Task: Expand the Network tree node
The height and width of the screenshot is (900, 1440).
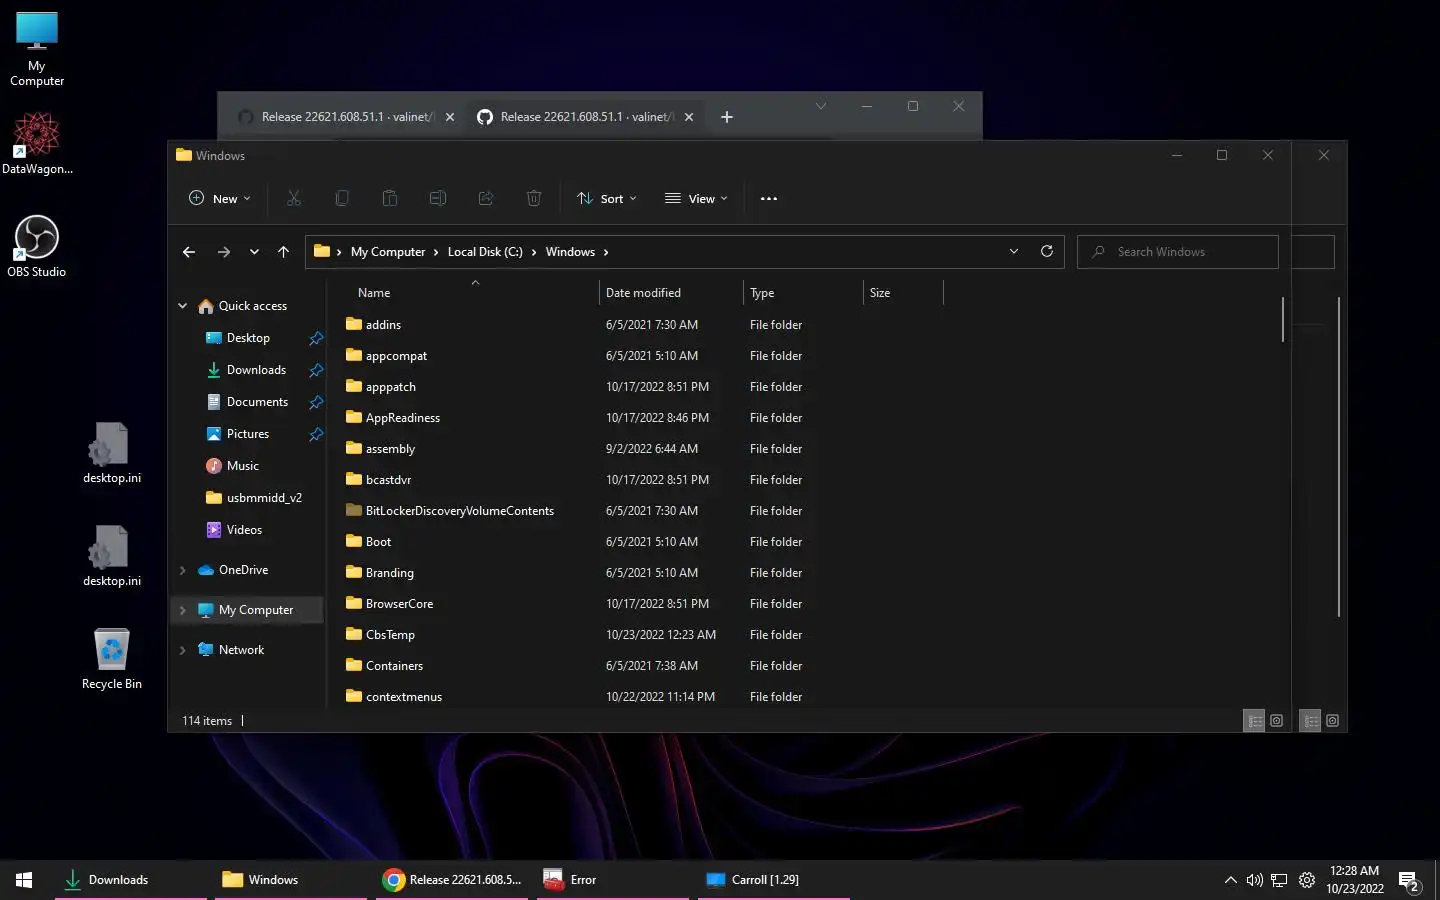Action: pyautogui.click(x=182, y=650)
